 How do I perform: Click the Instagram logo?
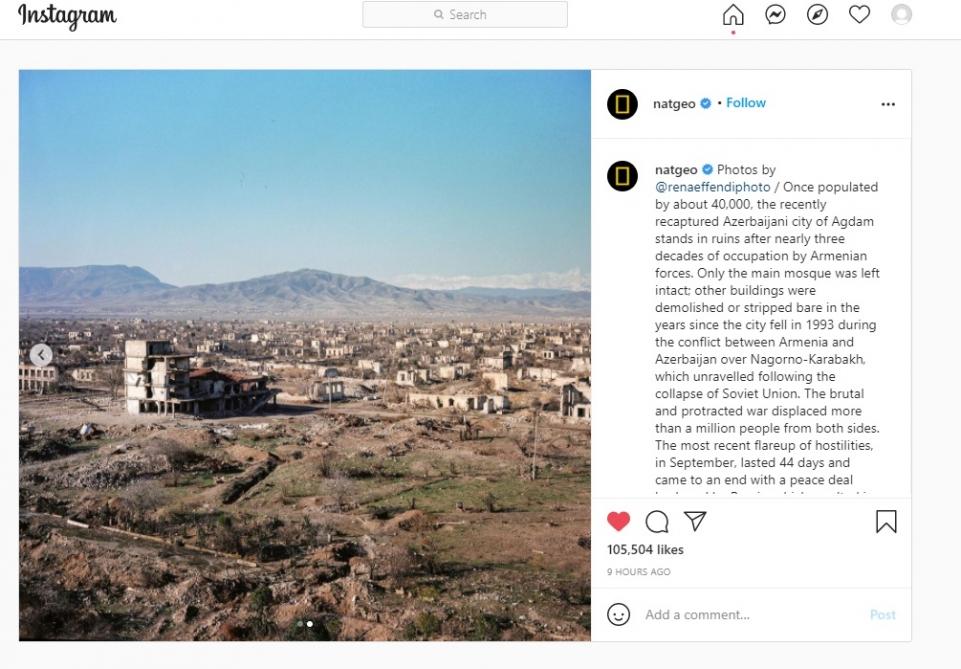pos(67,17)
